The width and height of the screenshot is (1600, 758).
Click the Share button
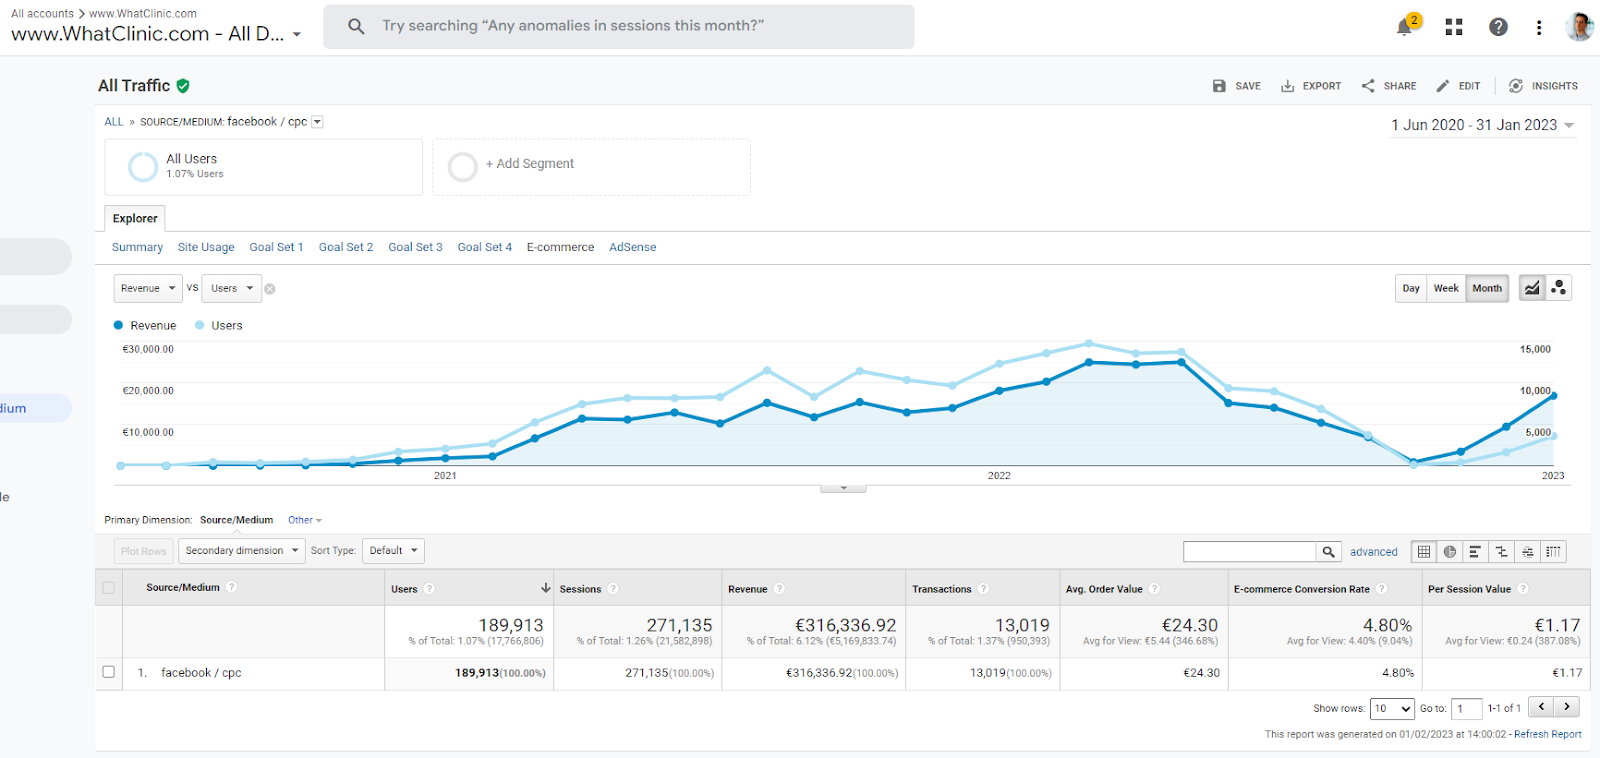tap(1389, 86)
